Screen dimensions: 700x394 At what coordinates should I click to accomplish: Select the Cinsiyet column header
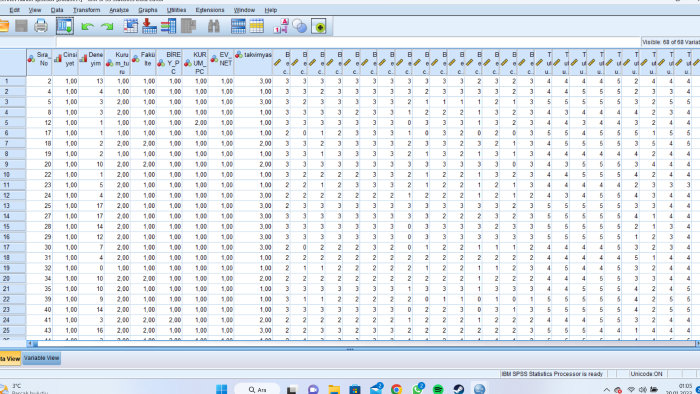(65, 62)
